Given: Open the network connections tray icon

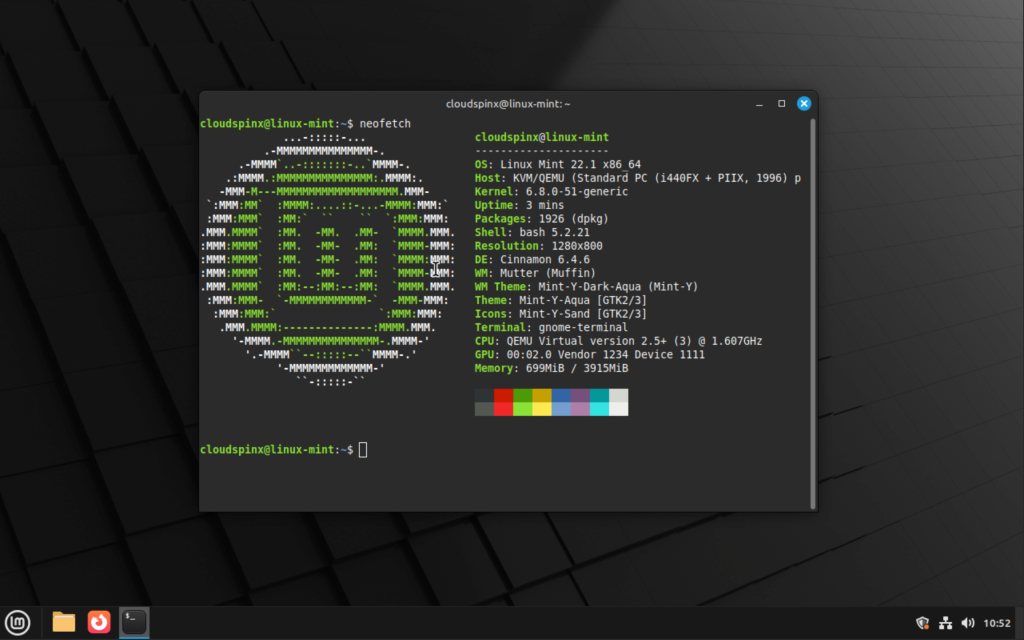Looking at the screenshot, I should (x=945, y=623).
